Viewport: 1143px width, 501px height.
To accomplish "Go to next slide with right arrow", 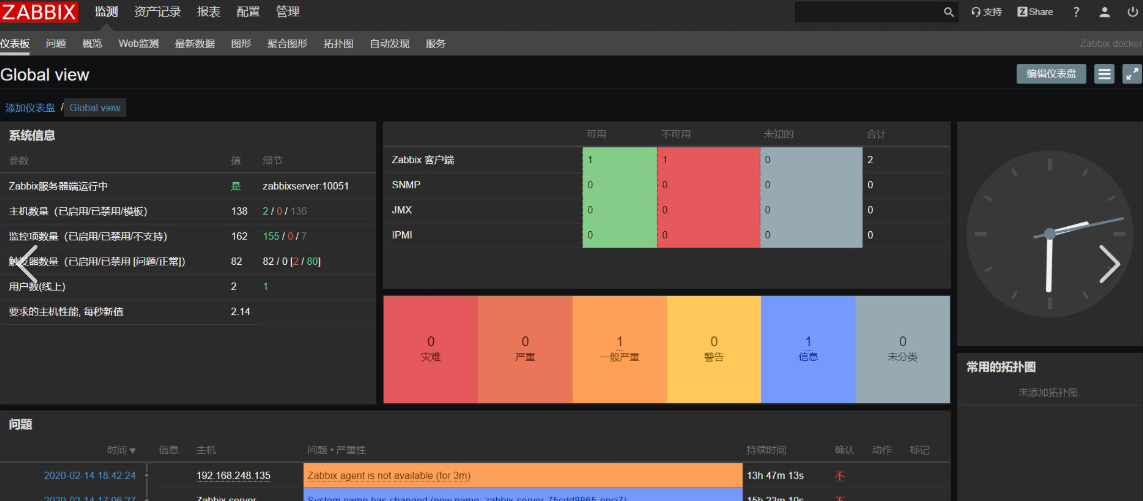I will (x=1109, y=264).
